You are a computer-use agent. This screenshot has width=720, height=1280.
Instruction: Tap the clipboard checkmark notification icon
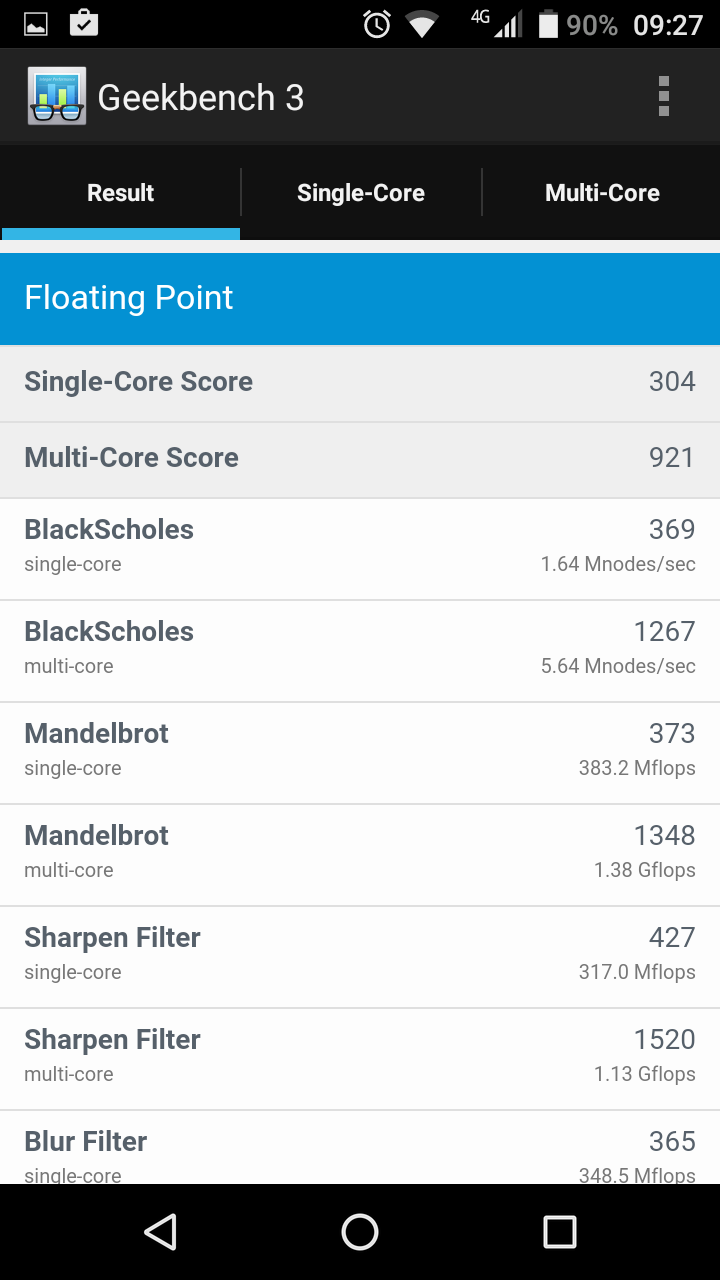coord(84,23)
